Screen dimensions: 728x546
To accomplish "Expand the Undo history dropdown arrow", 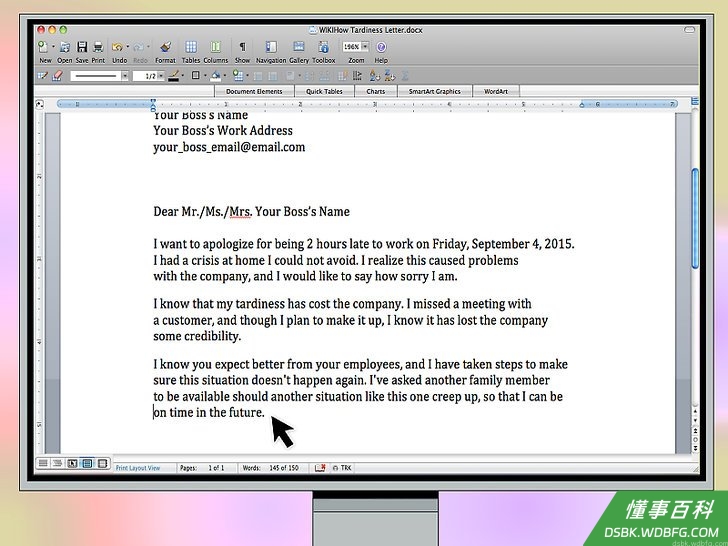I will [x=128, y=47].
